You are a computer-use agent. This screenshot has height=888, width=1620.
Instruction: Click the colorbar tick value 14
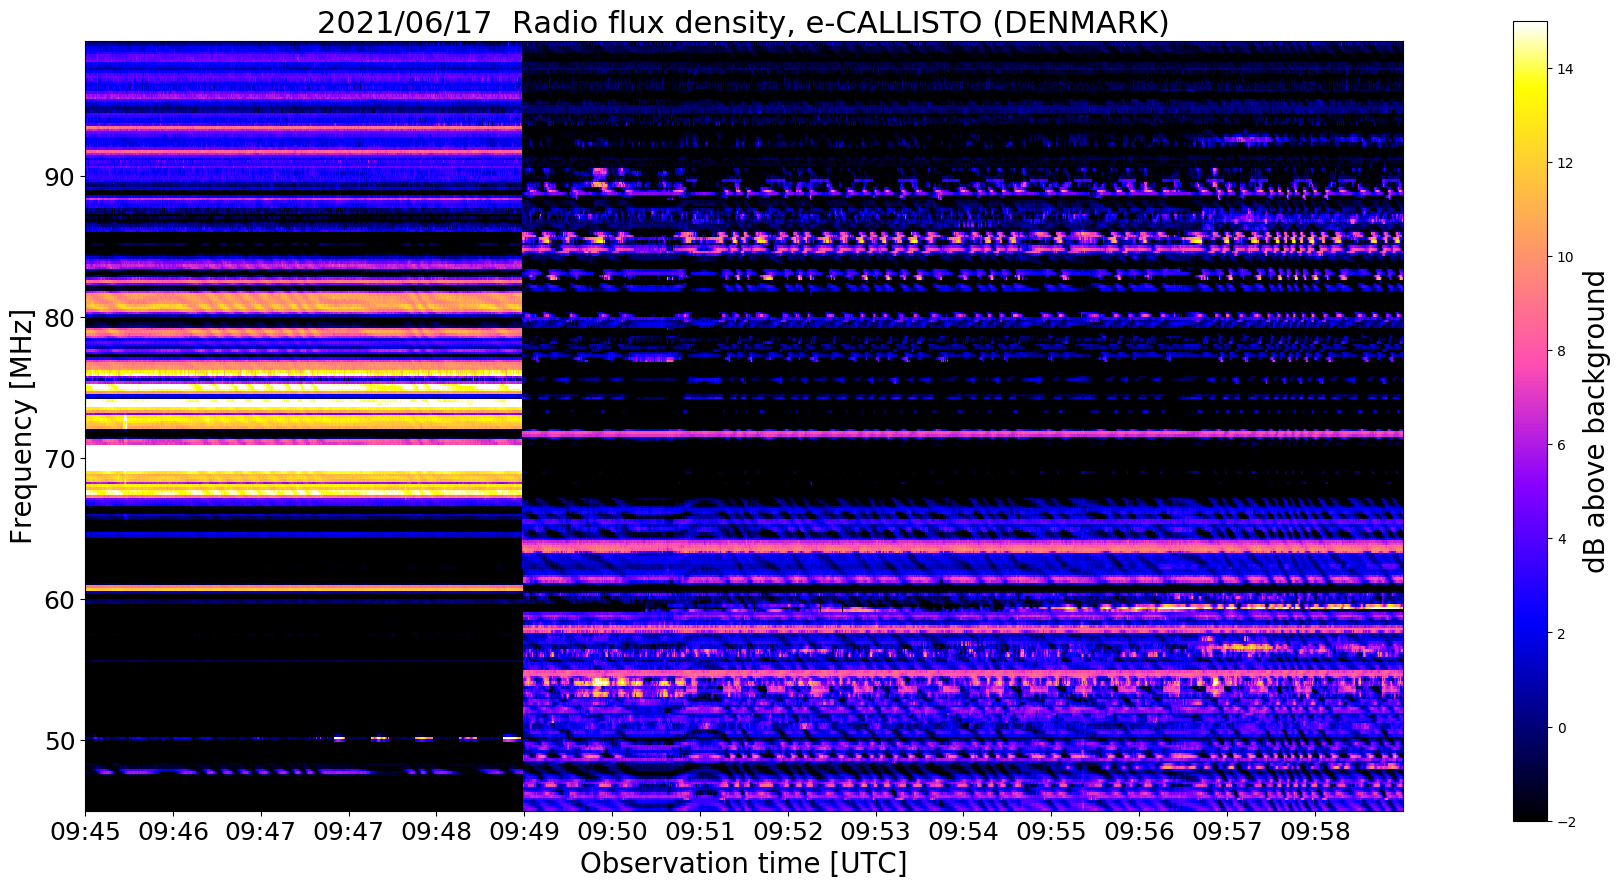pos(1564,69)
